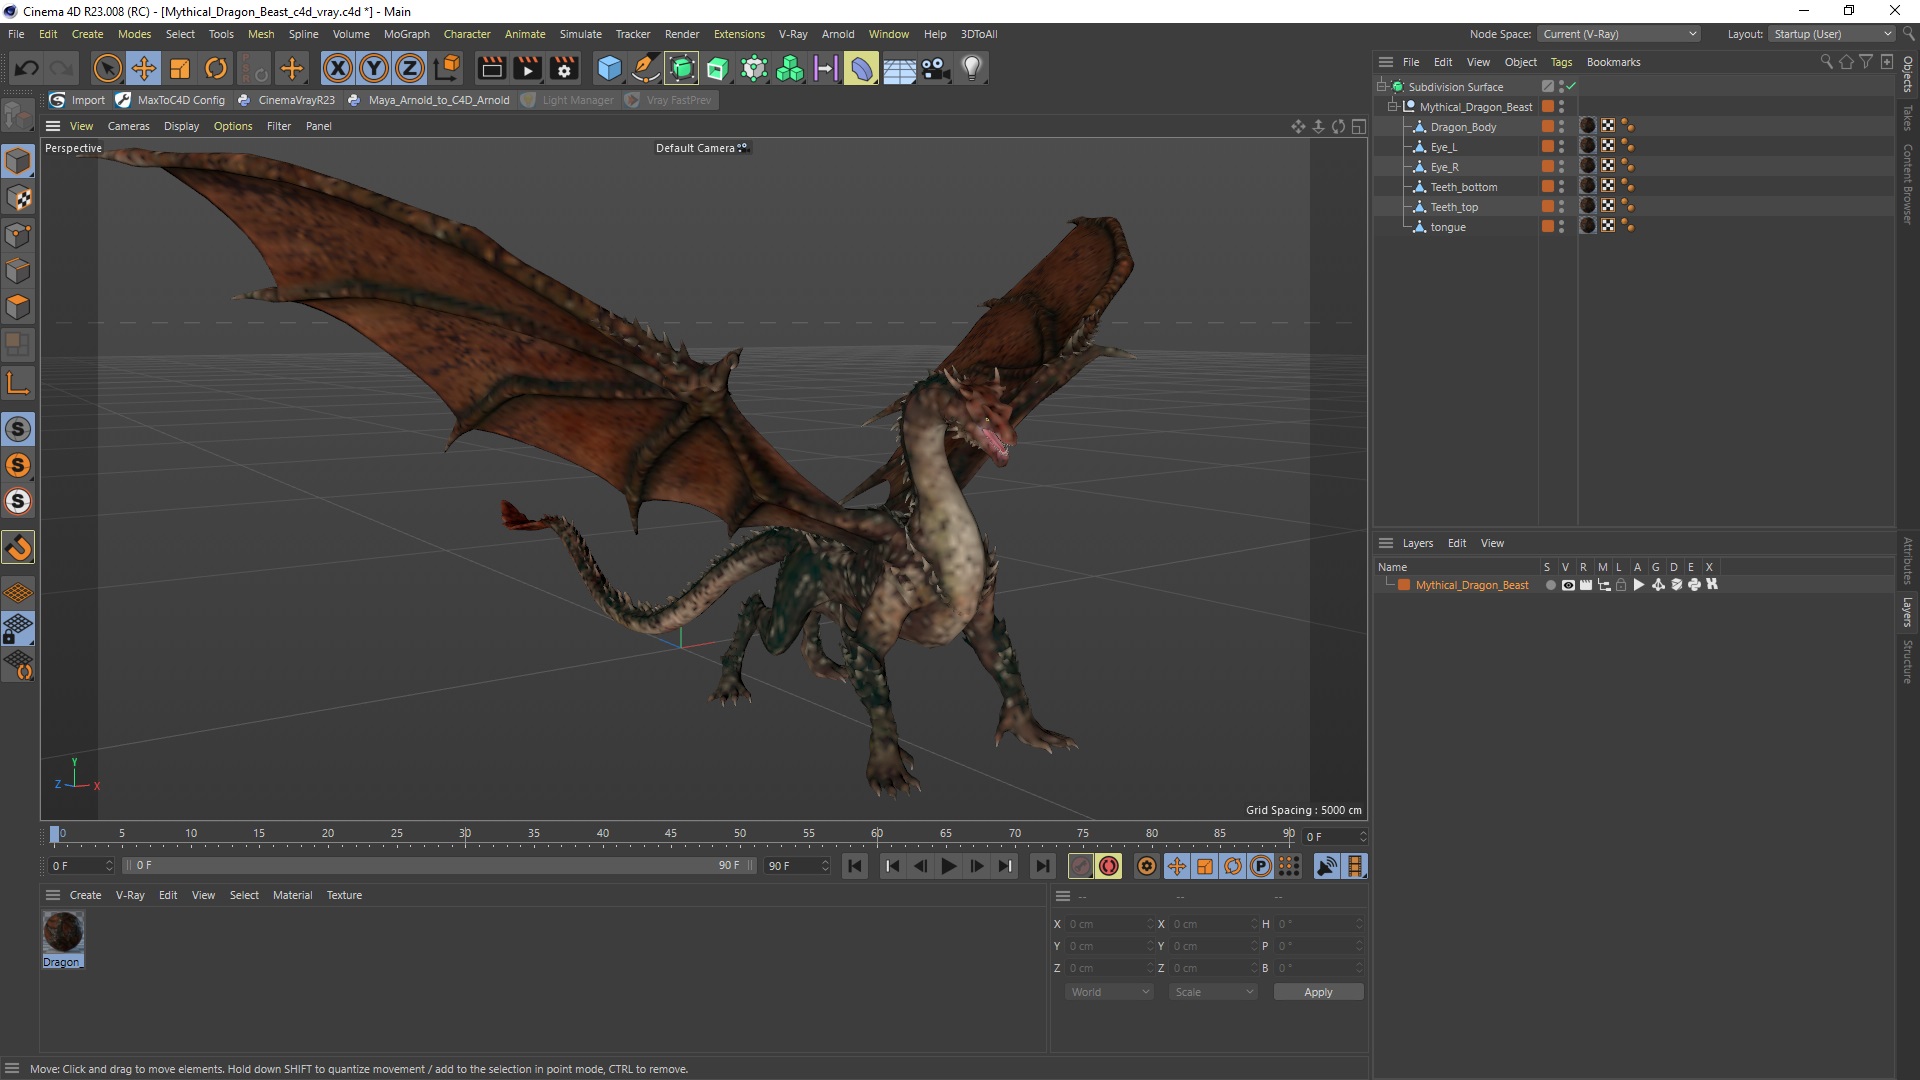Toggle X axis lock
Image resolution: width=1920 pixels, height=1080 pixels.
338,68
